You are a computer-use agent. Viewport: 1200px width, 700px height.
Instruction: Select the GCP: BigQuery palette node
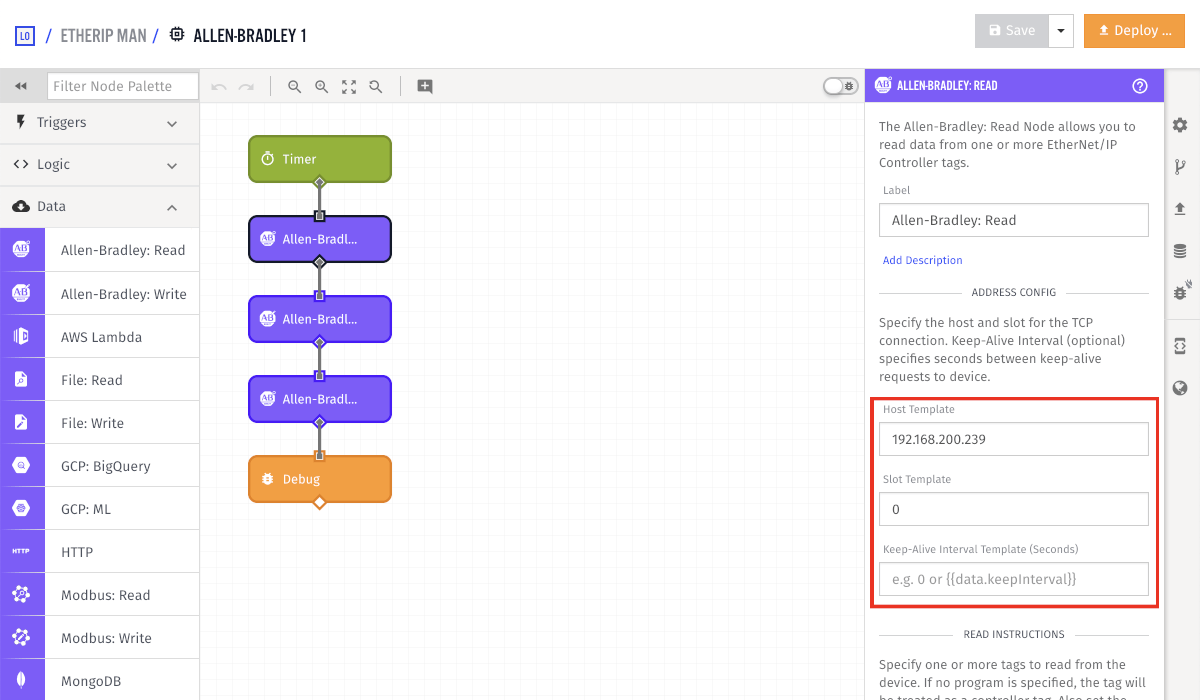100,466
